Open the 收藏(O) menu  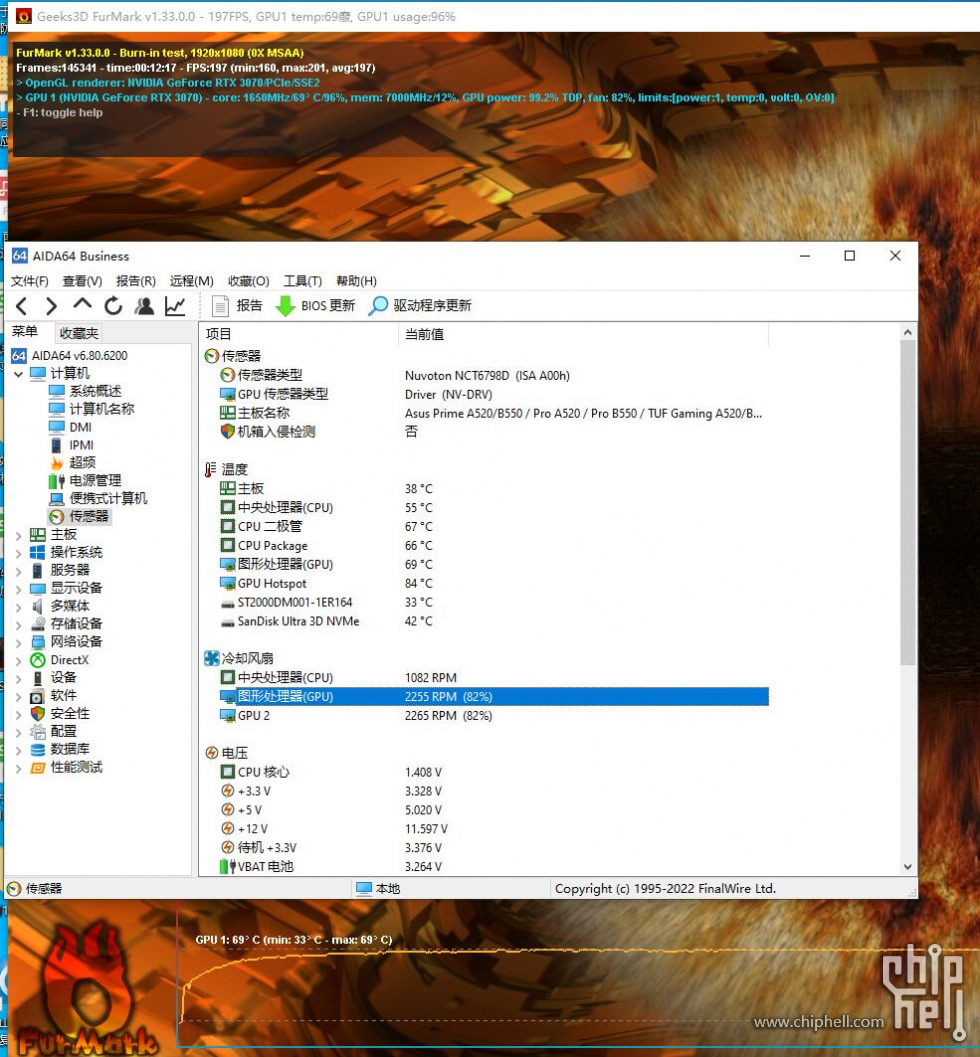(x=248, y=281)
